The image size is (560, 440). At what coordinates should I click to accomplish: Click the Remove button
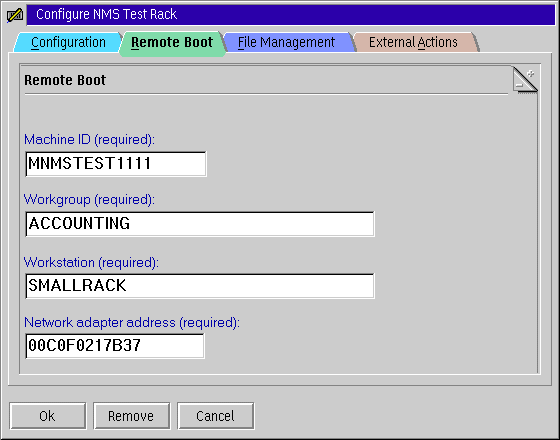coord(131,416)
